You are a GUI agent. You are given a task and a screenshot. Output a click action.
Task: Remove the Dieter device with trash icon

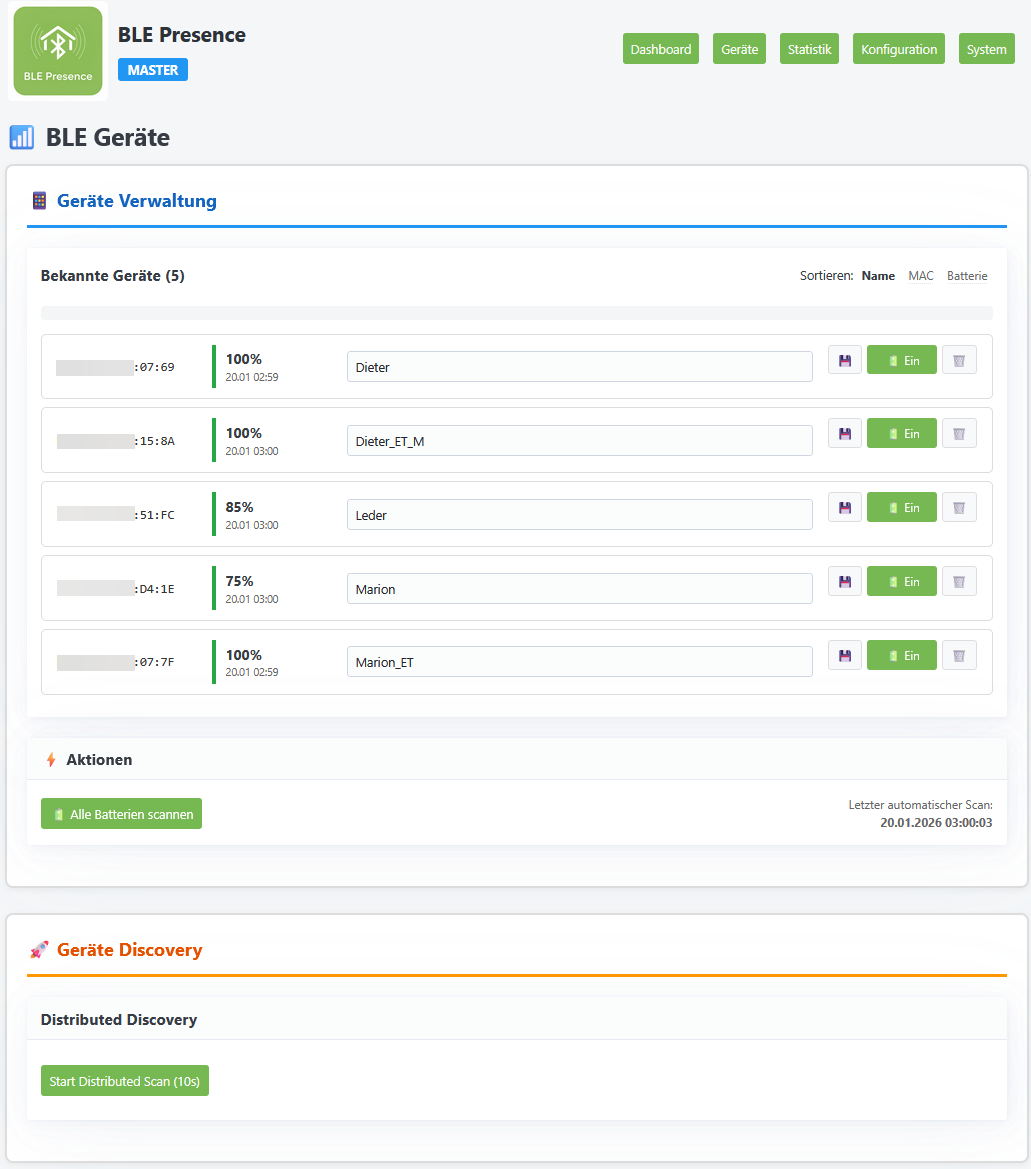[959, 360]
